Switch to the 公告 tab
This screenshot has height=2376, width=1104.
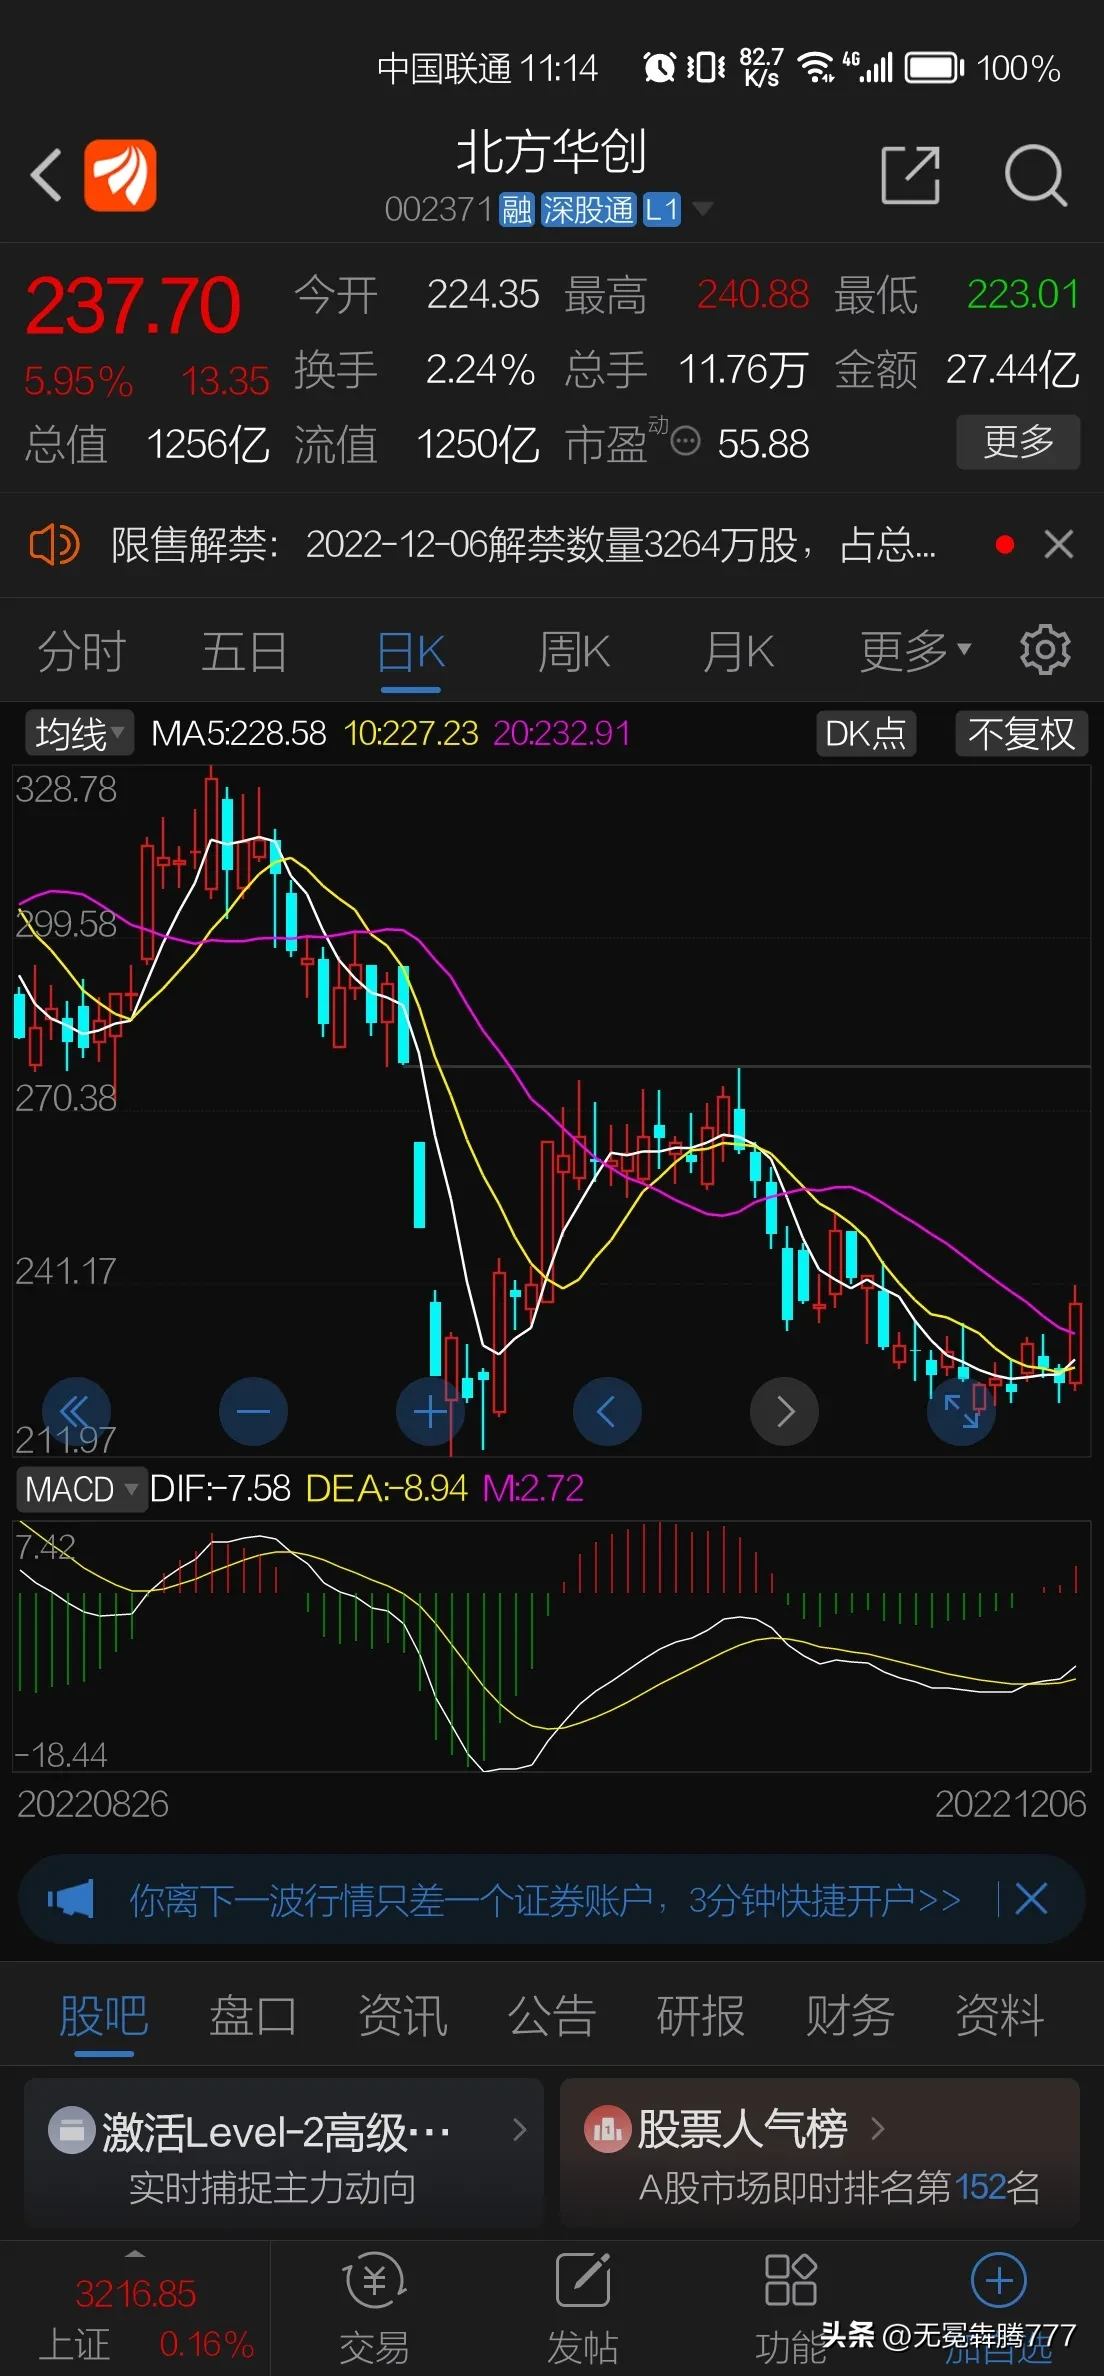pyautogui.click(x=552, y=2015)
